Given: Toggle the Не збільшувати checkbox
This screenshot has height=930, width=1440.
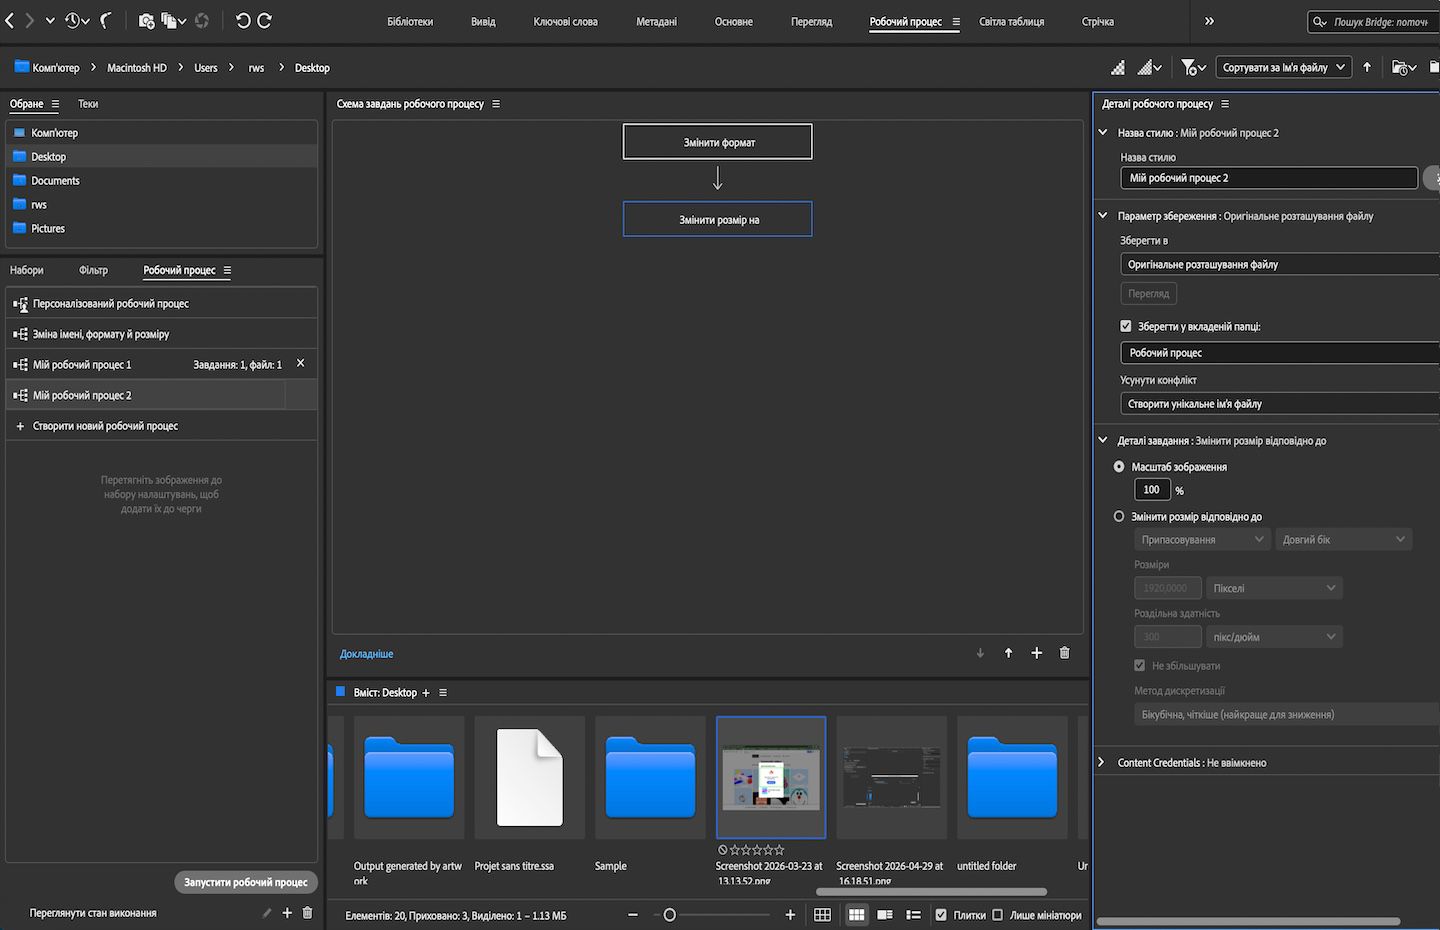Looking at the screenshot, I should [x=1140, y=665].
